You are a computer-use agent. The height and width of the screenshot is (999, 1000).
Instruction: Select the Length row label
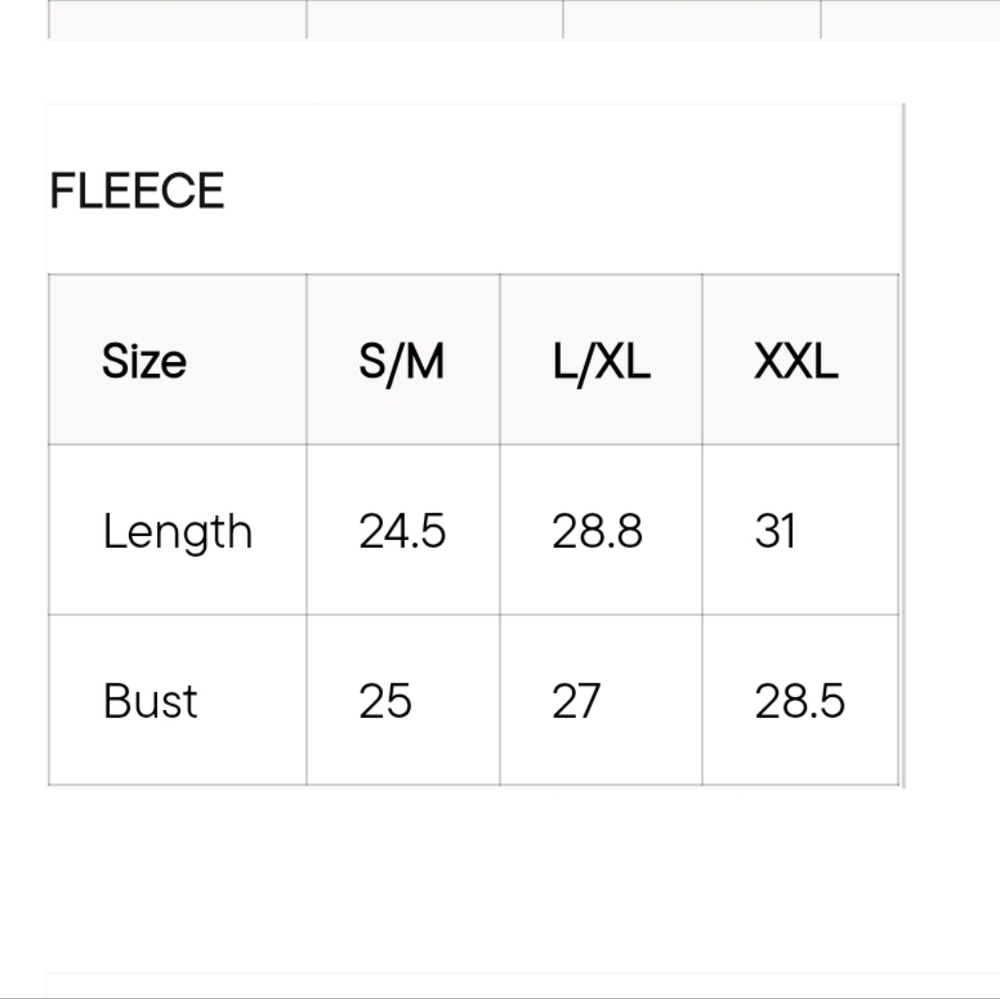[x=177, y=530]
